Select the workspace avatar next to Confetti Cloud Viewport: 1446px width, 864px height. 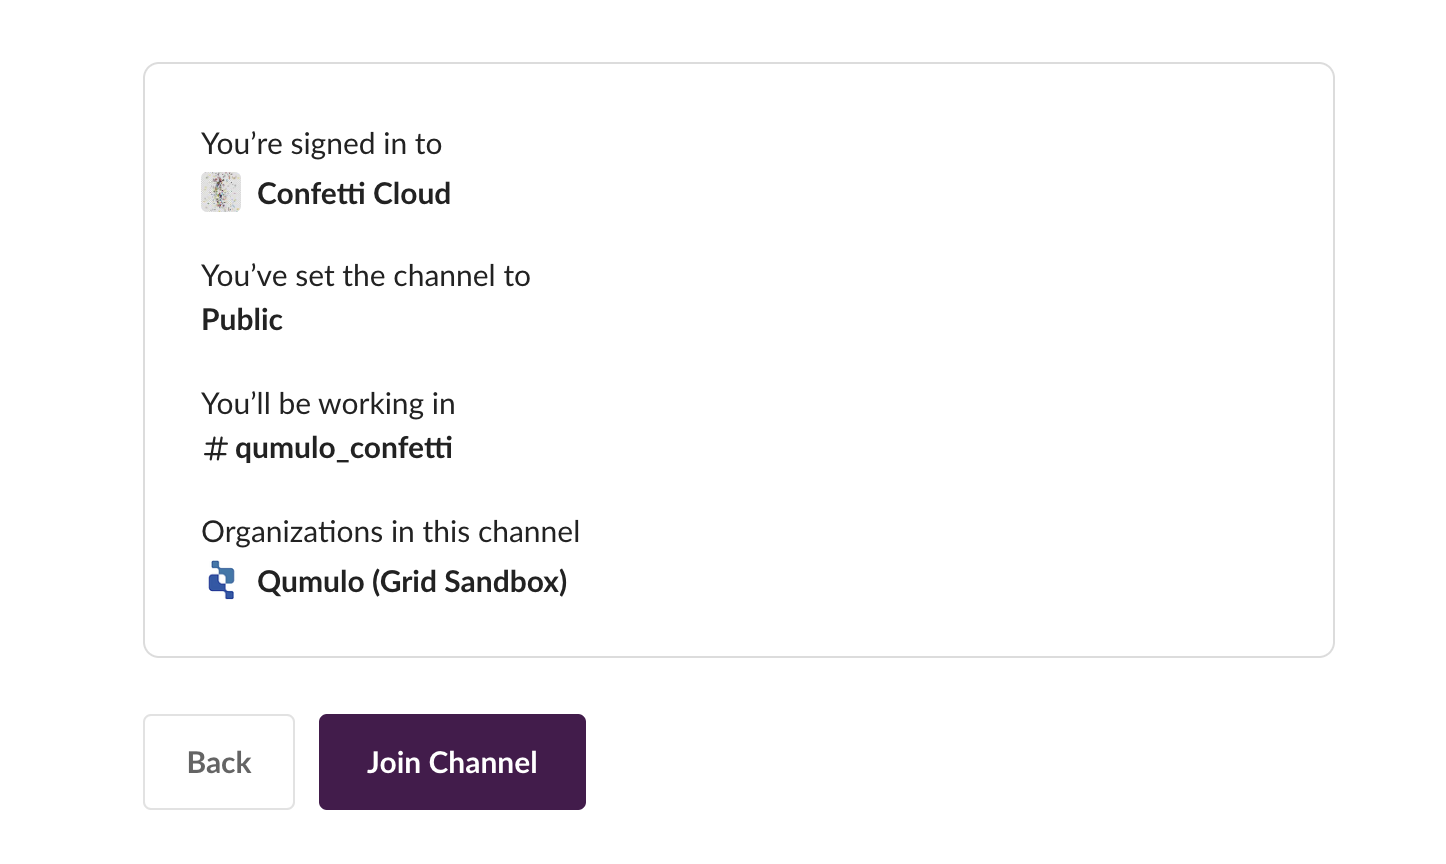tap(220, 191)
